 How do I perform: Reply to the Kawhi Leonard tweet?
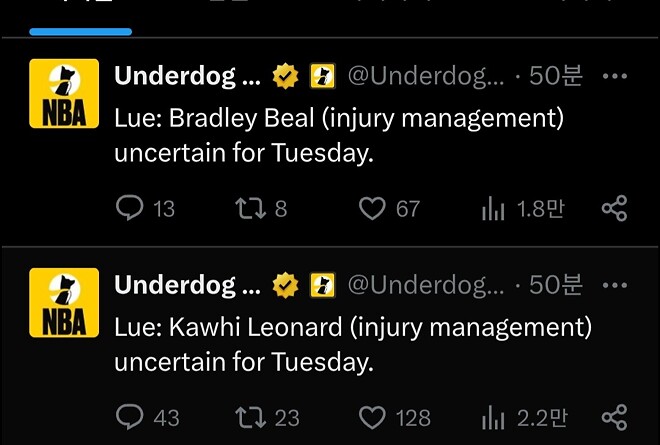tap(131, 417)
